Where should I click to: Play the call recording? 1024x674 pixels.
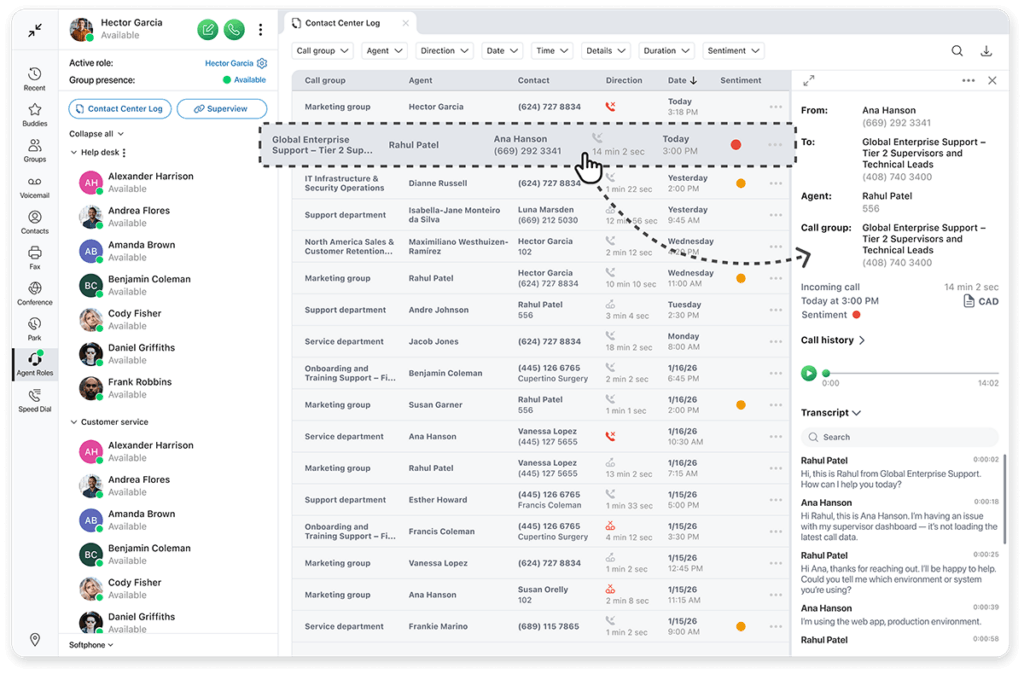809,373
